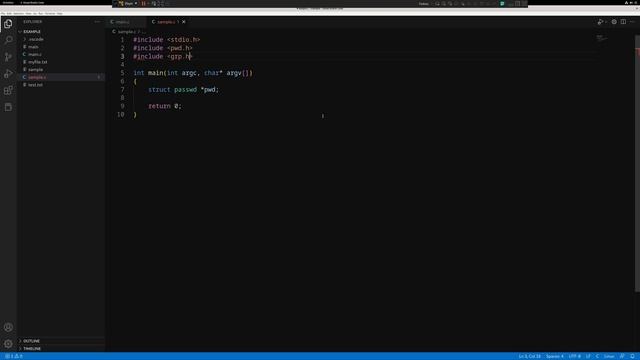
Task: Open the Source Control view
Action: coord(8,57)
